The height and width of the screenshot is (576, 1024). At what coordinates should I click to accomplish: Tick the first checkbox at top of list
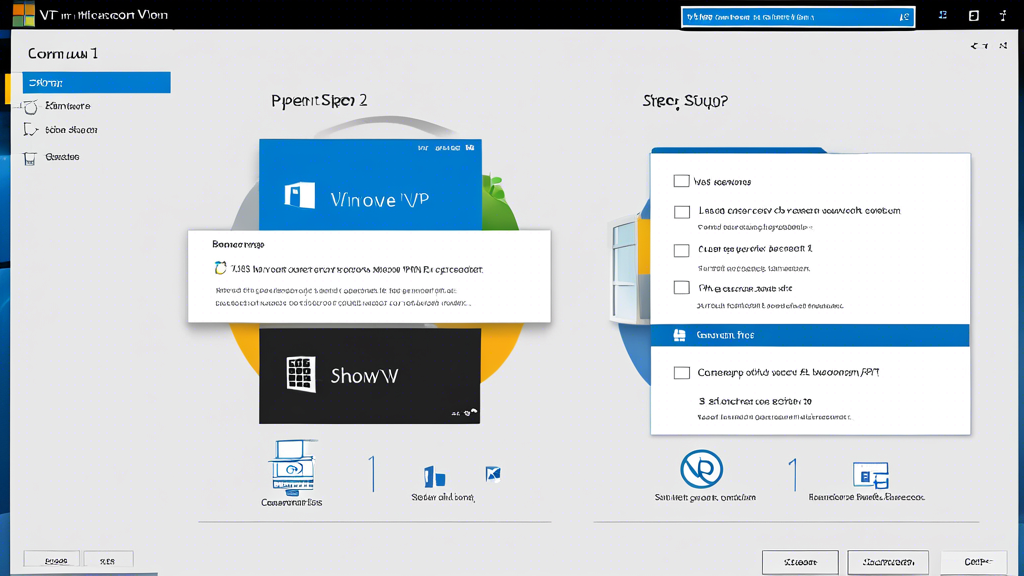point(681,181)
